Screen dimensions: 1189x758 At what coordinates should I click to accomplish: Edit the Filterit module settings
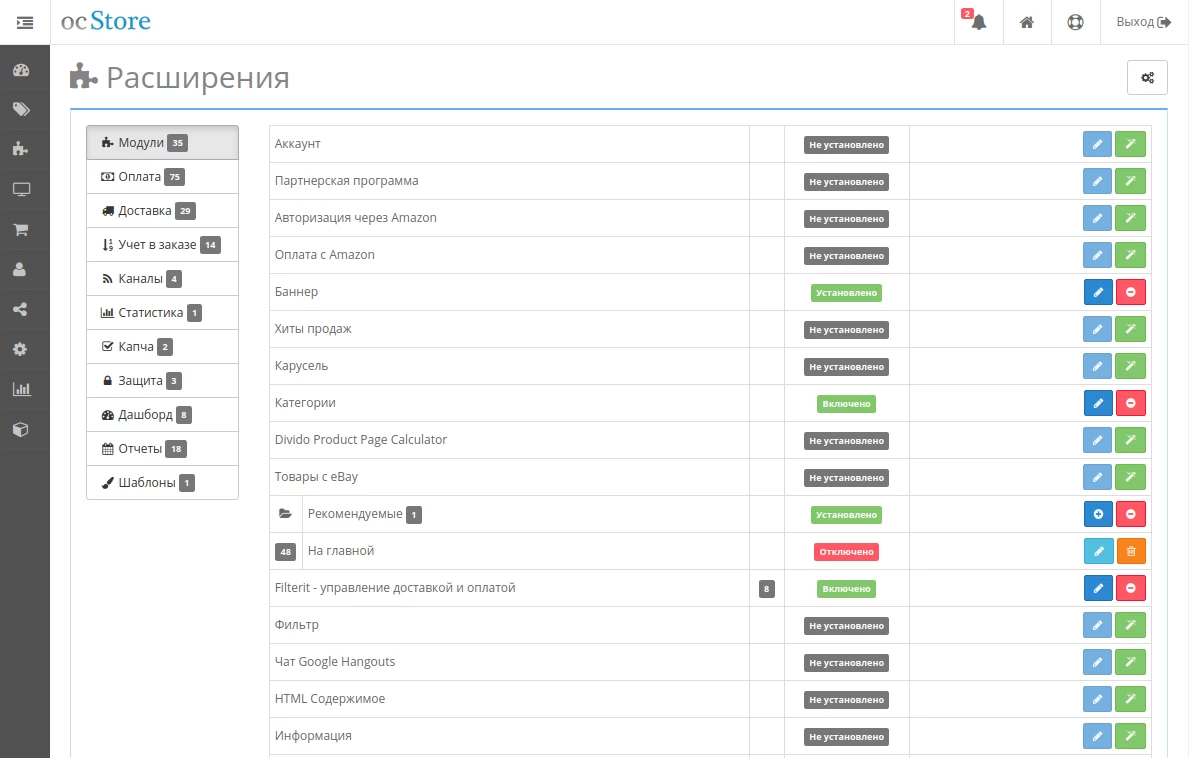point(1098,588)
